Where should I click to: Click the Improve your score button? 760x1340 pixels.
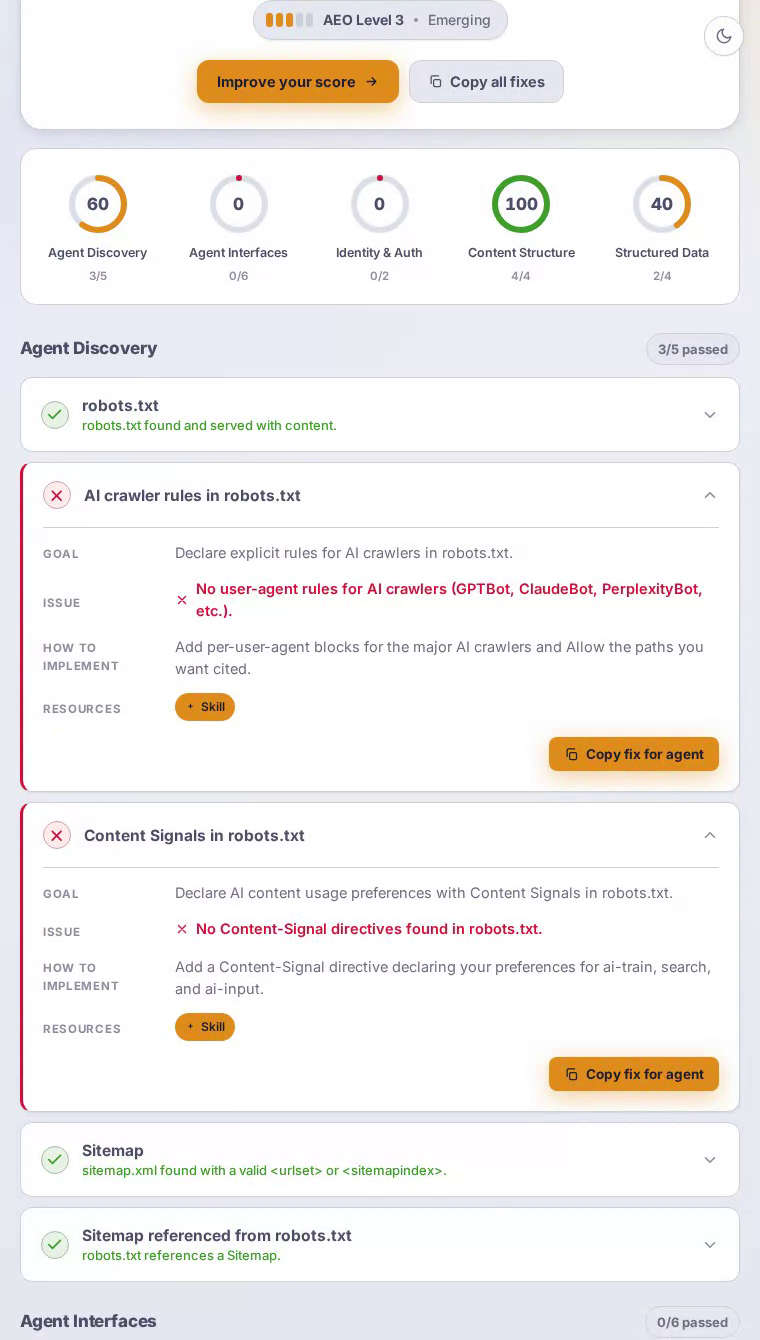point(298,81)
